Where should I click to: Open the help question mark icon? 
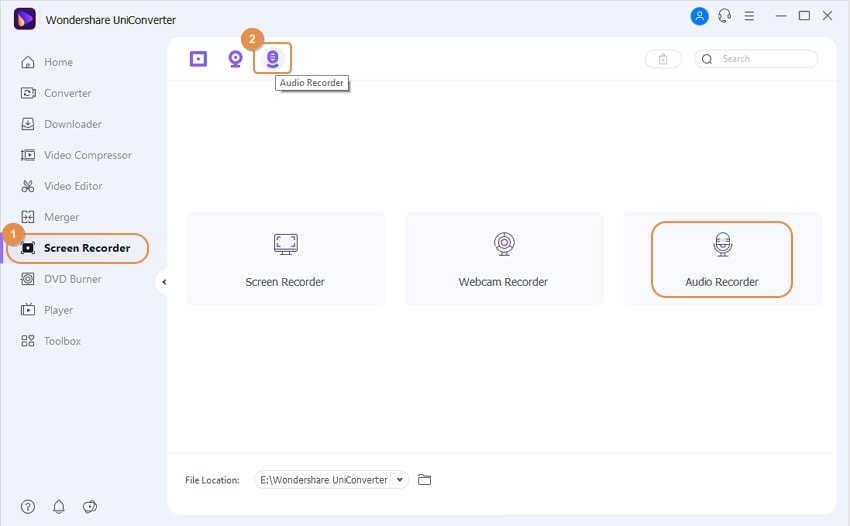click(x=28, y=507)
